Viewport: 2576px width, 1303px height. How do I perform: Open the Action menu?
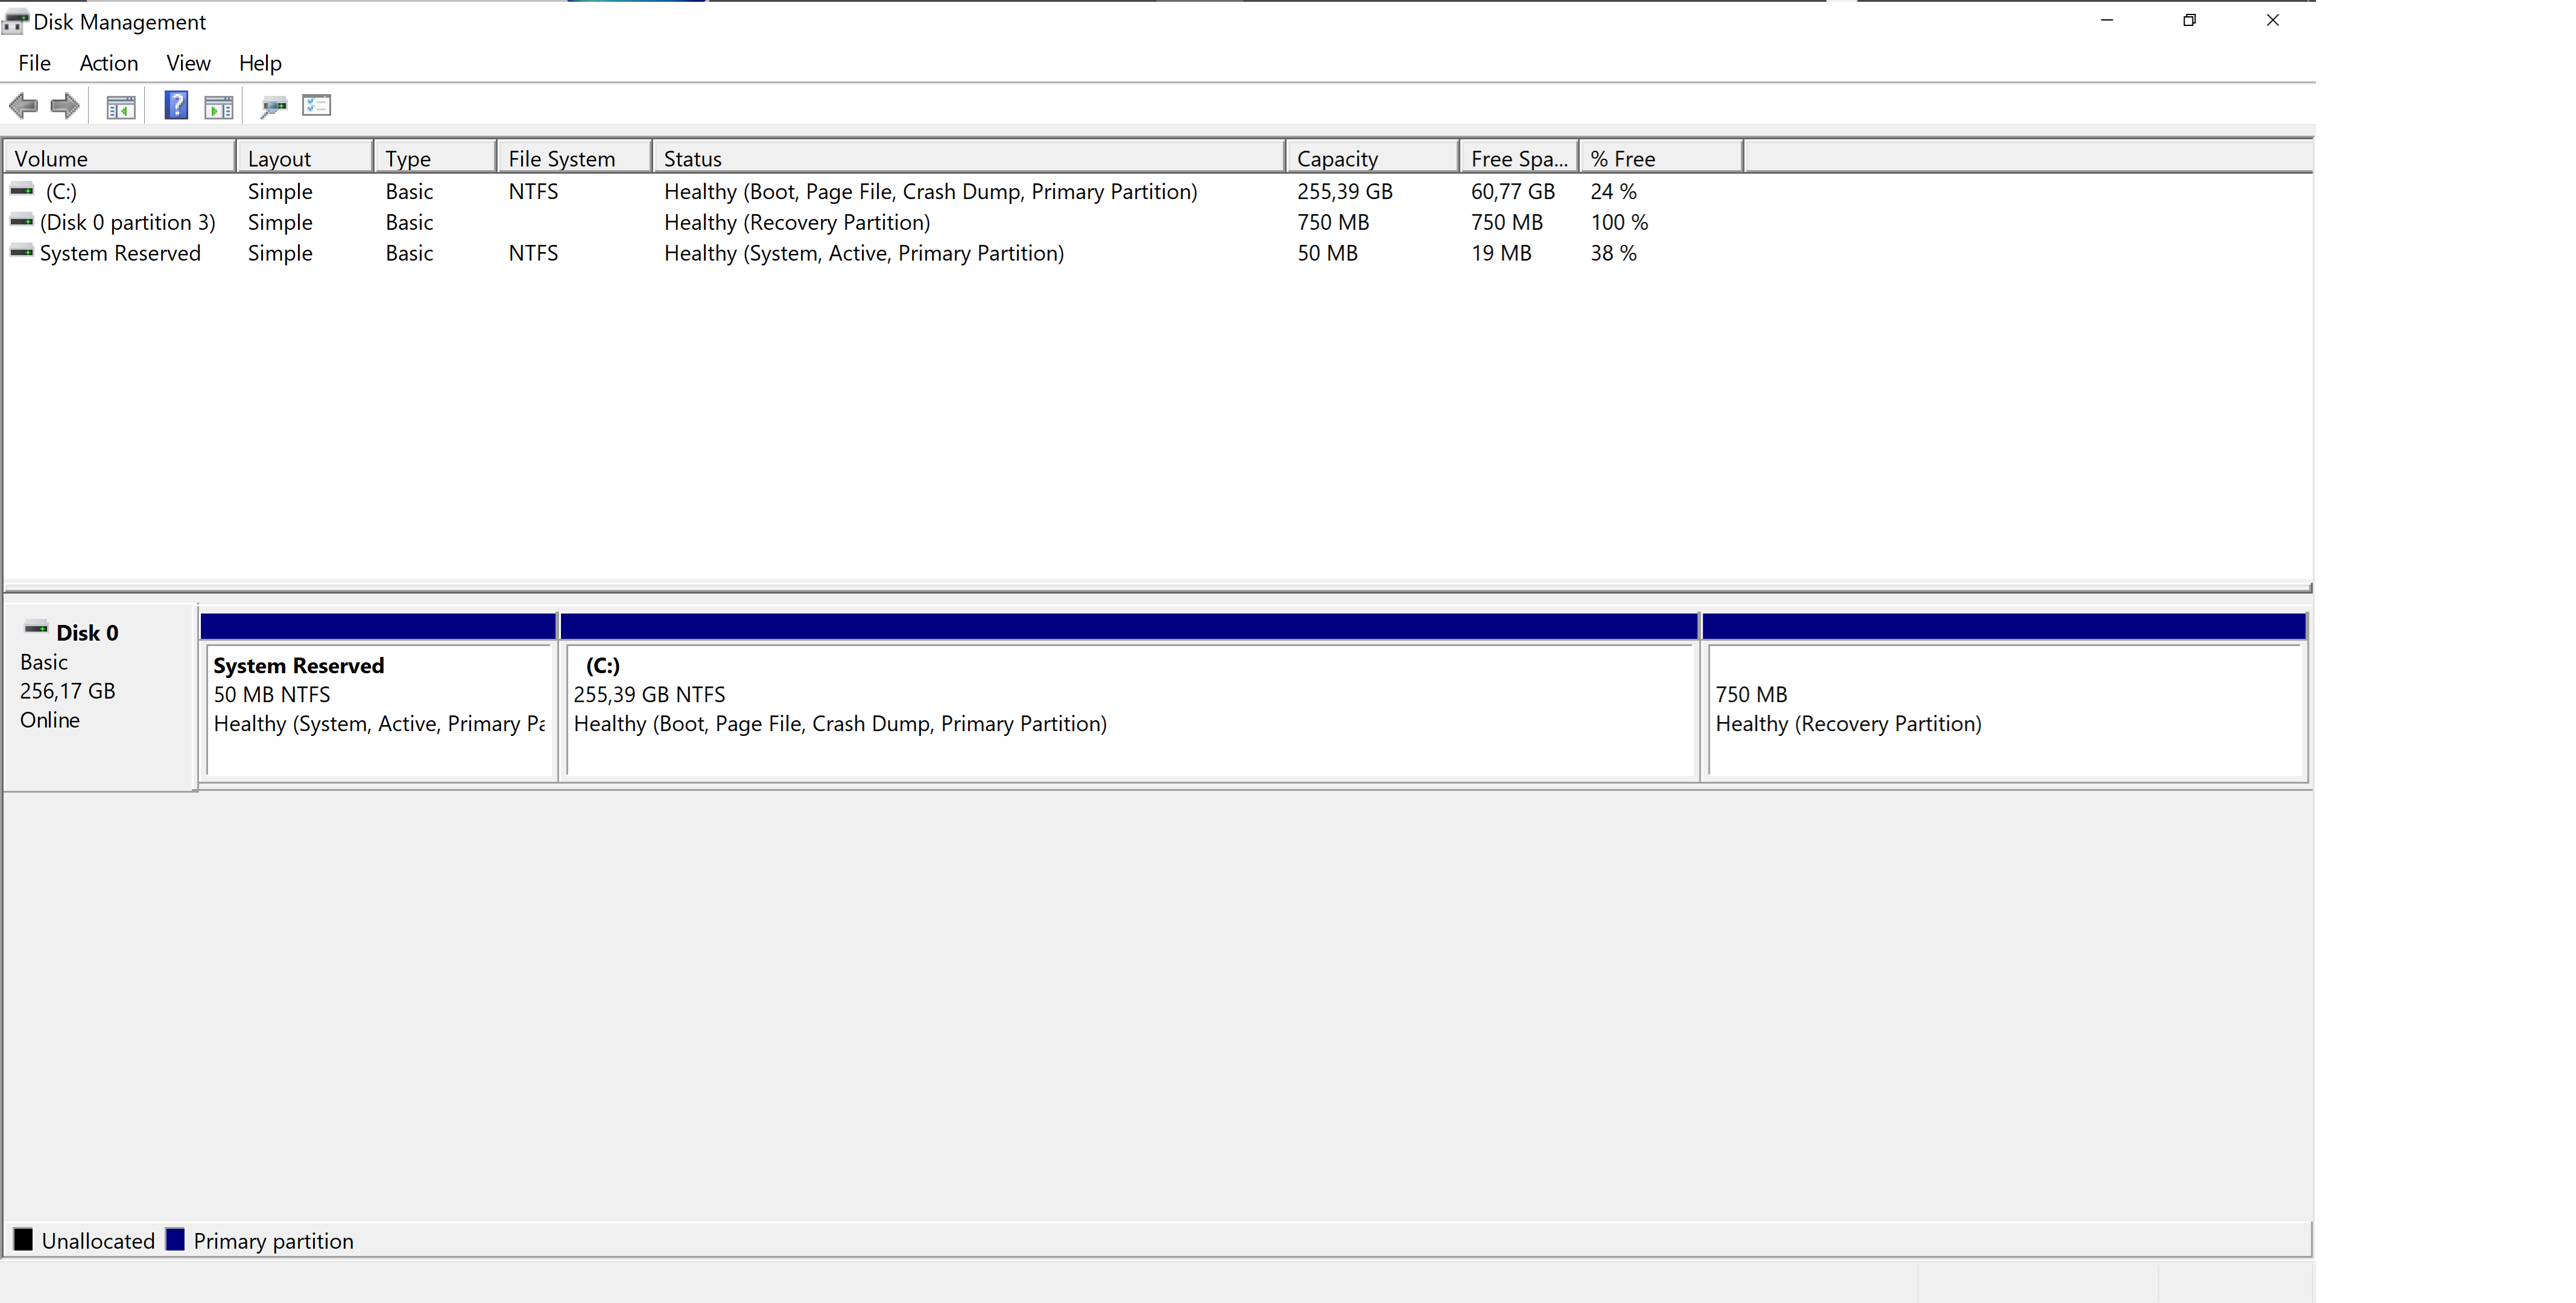point(108,63)
